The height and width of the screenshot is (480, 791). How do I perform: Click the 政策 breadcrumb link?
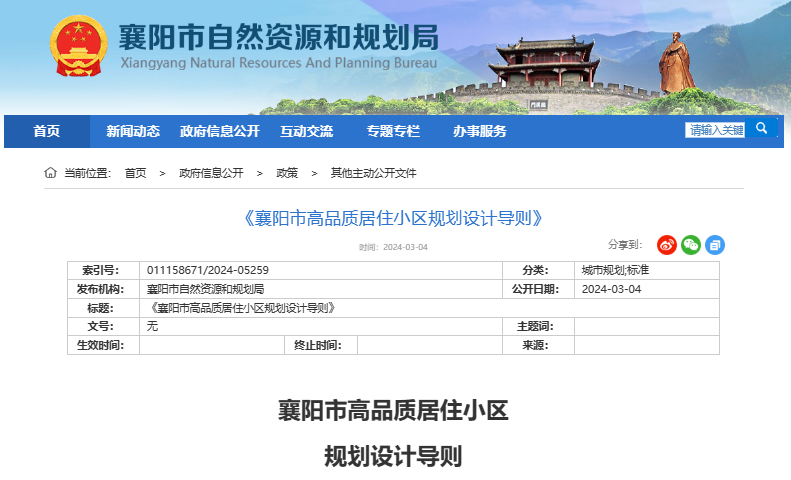(287, 173)
